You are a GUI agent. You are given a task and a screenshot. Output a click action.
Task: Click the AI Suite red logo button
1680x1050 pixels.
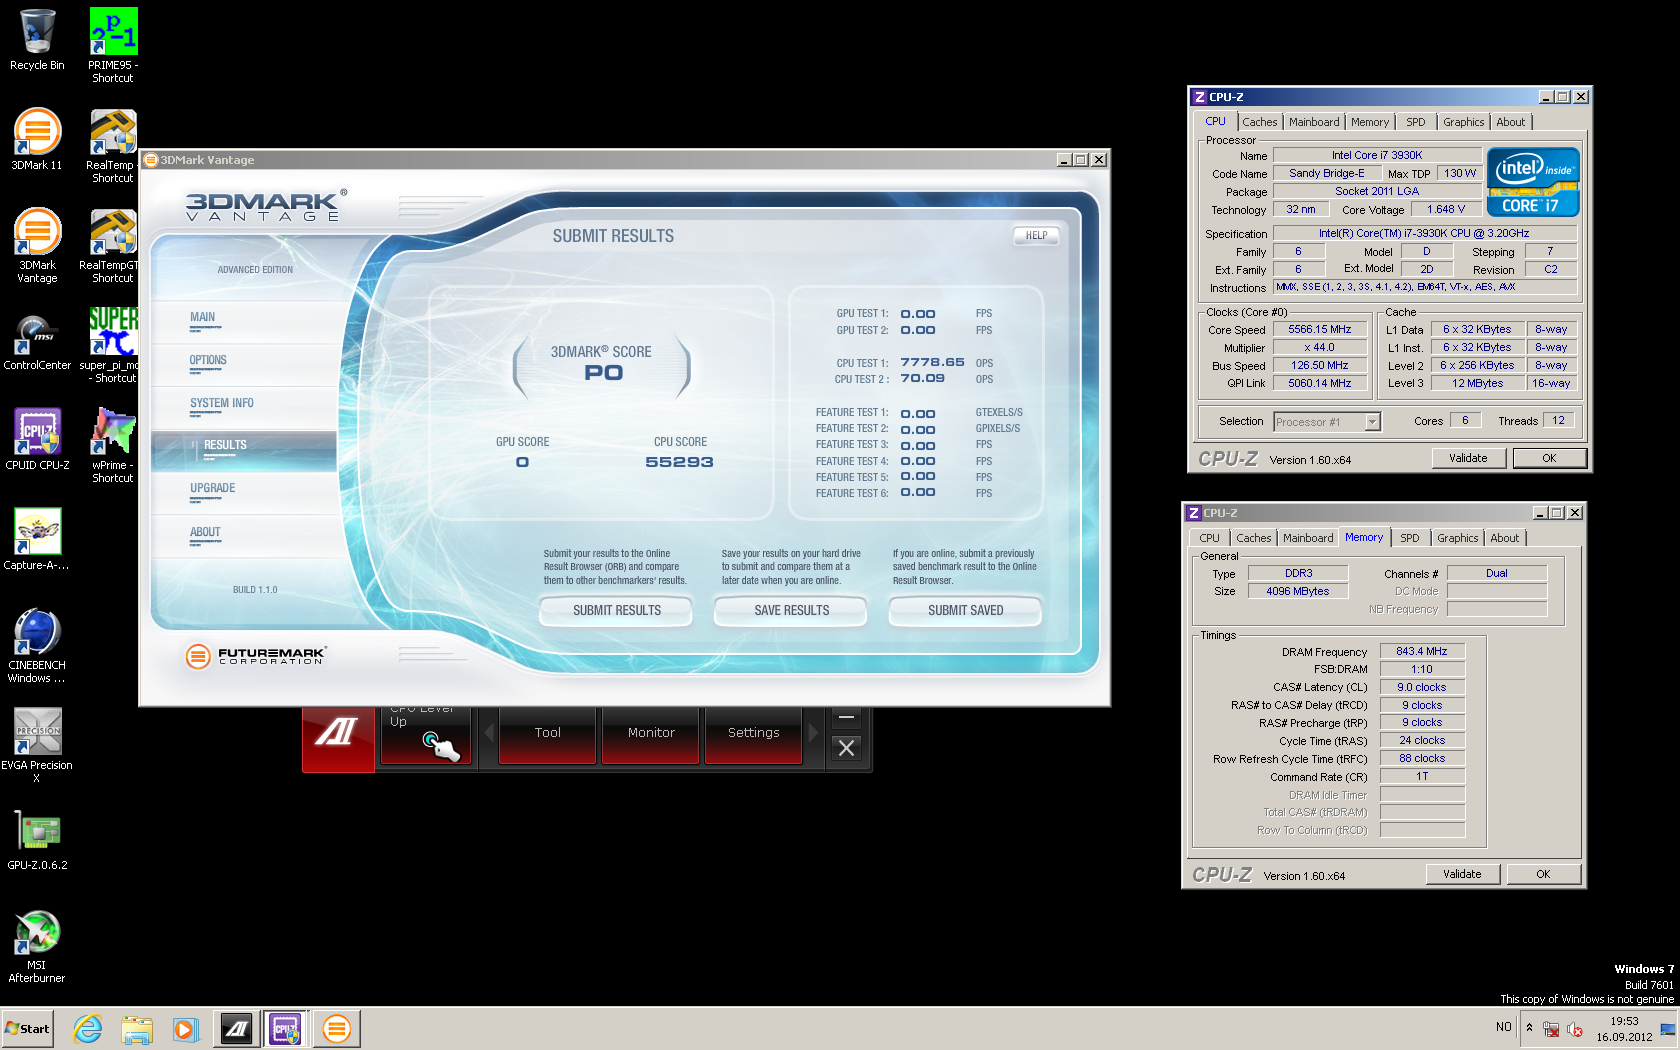(338, 738)
